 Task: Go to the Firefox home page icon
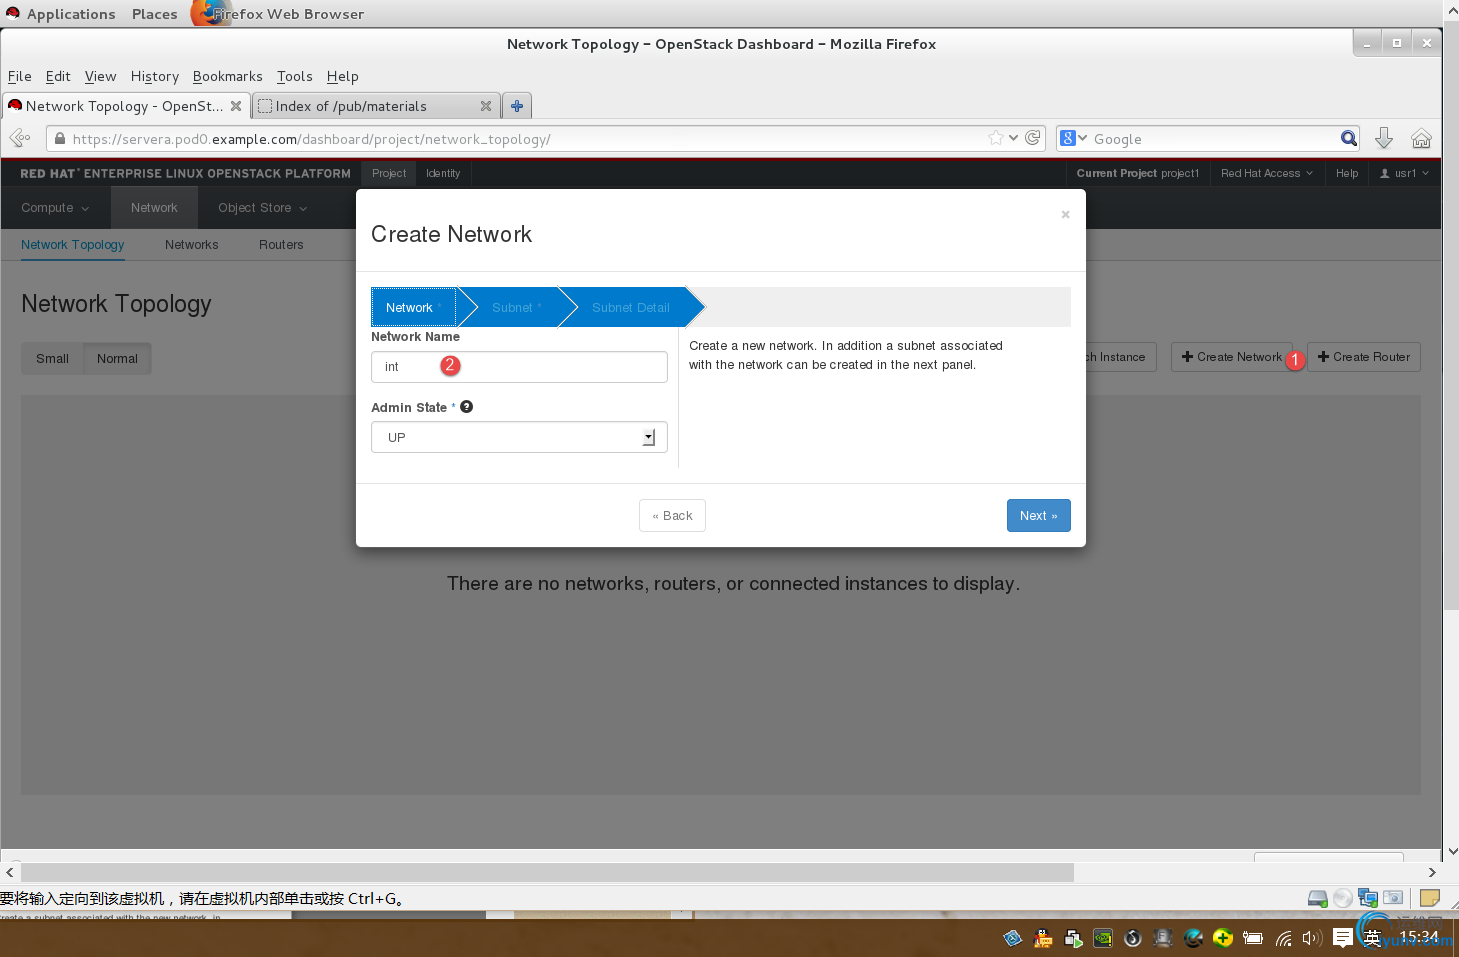[x=1421, y=138]
